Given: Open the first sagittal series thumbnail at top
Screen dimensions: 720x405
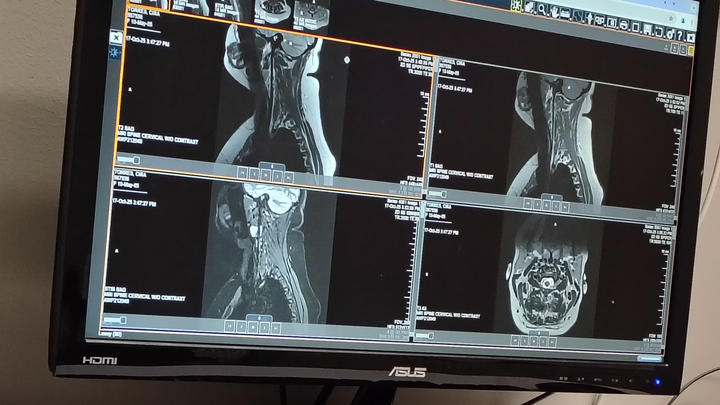Looking at the screenshot, I should 148,4.
